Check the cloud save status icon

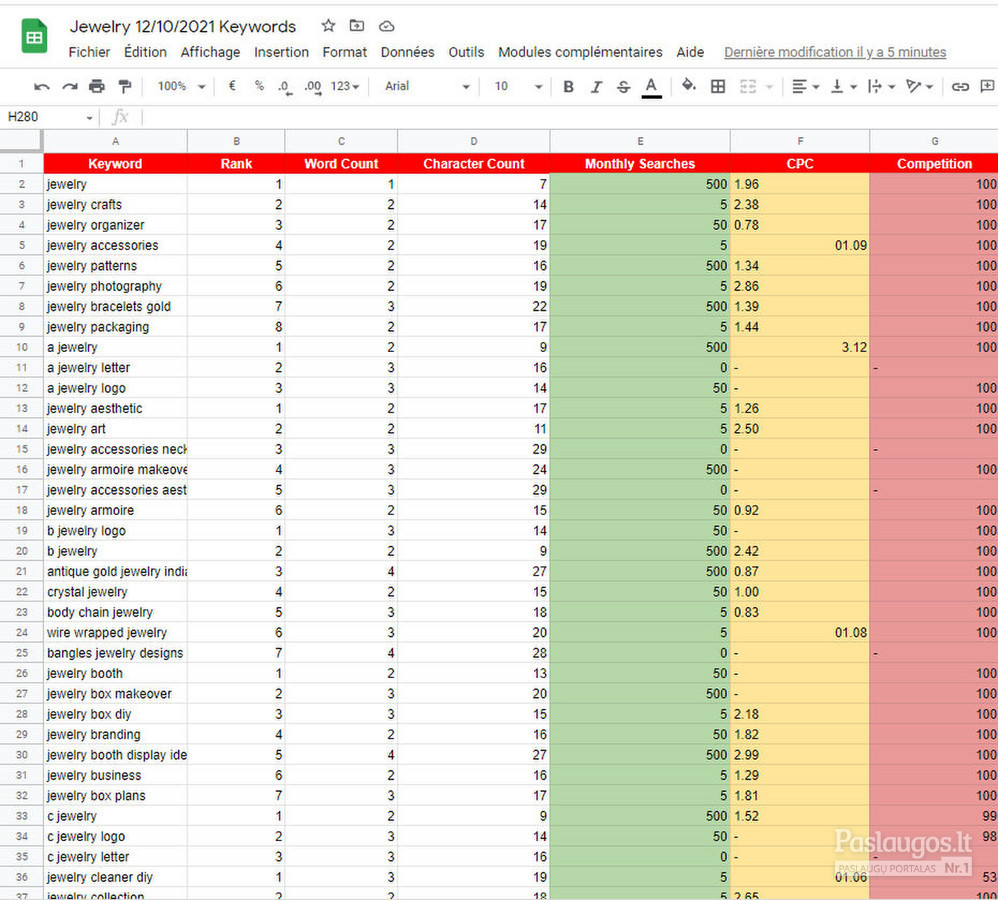pyautogui.click(x=386, y=26)
